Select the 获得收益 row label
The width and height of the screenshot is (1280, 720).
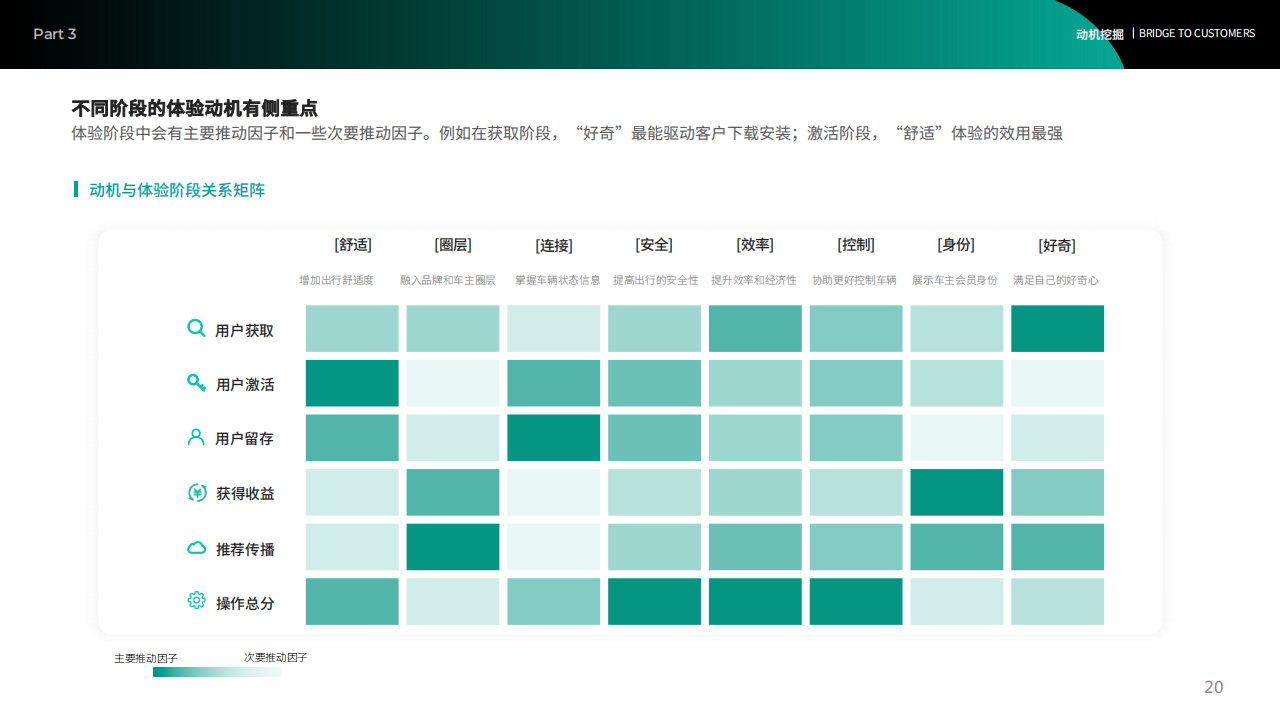[245, 494]
